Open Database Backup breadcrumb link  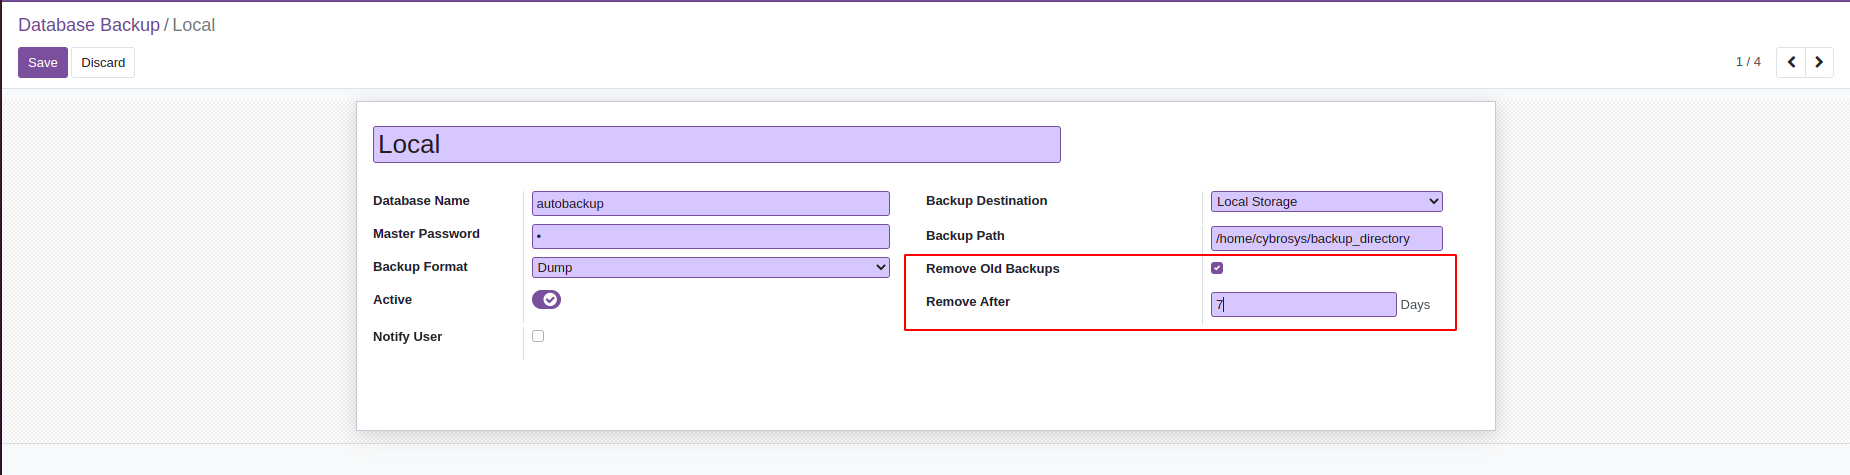point(89,25)
